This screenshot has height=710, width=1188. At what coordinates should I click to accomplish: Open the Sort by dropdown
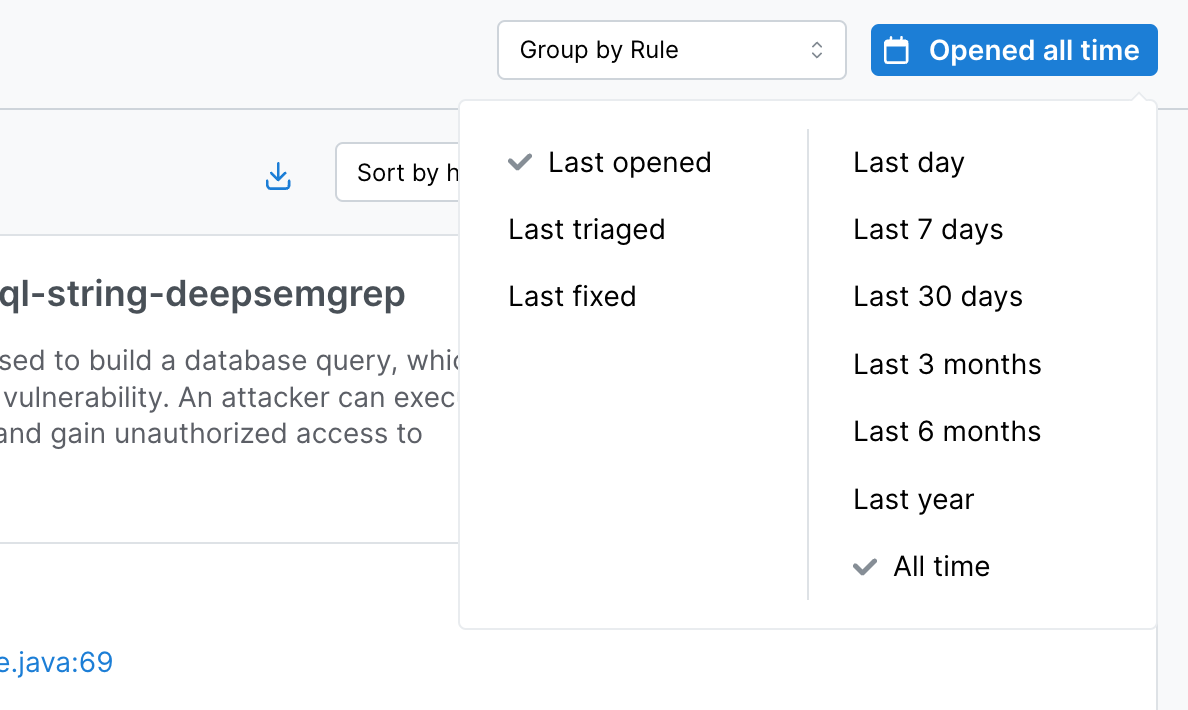click(398, 172)
